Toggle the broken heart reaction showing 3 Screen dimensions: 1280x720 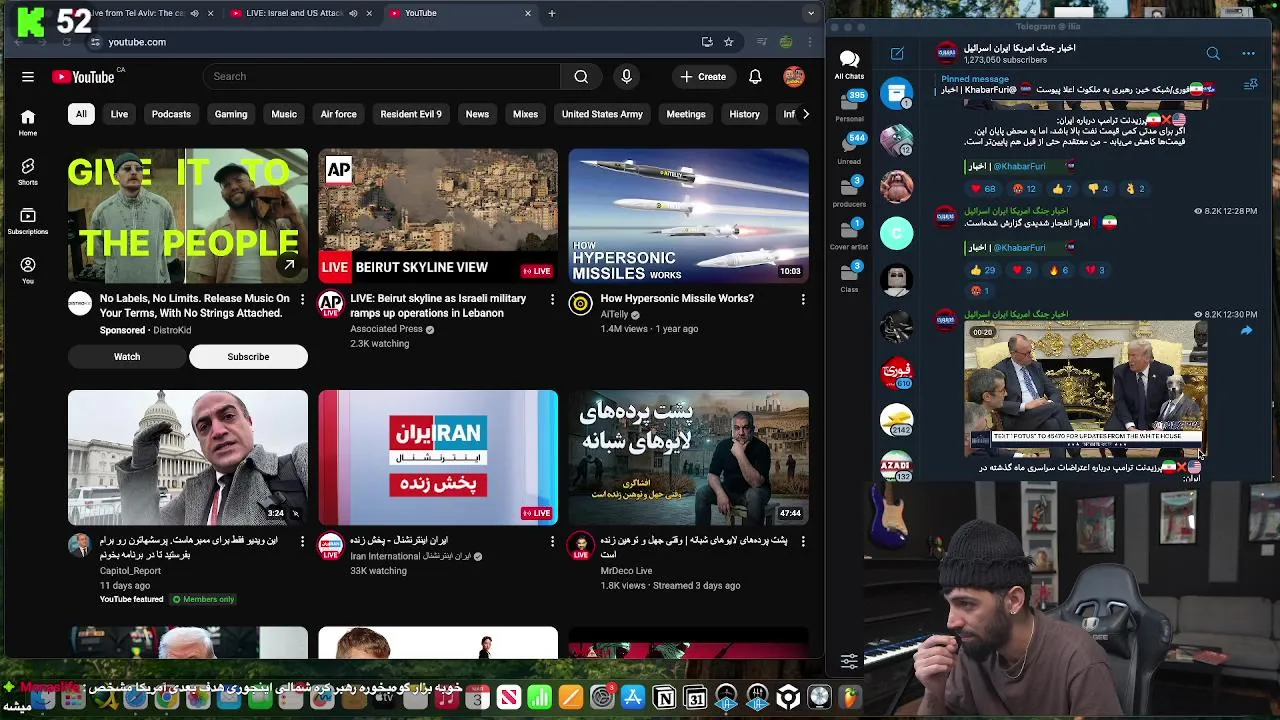1095,270
